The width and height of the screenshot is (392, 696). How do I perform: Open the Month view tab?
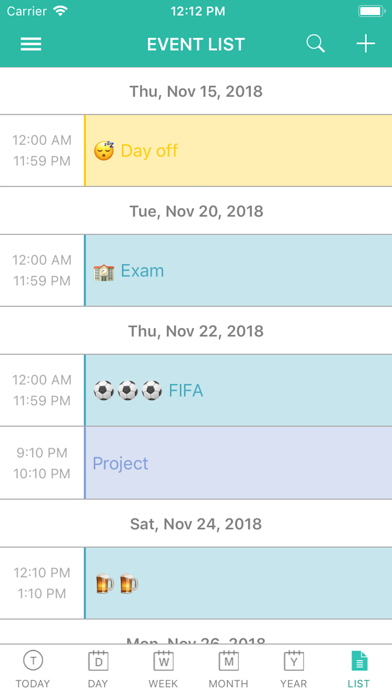pos(228,669)
